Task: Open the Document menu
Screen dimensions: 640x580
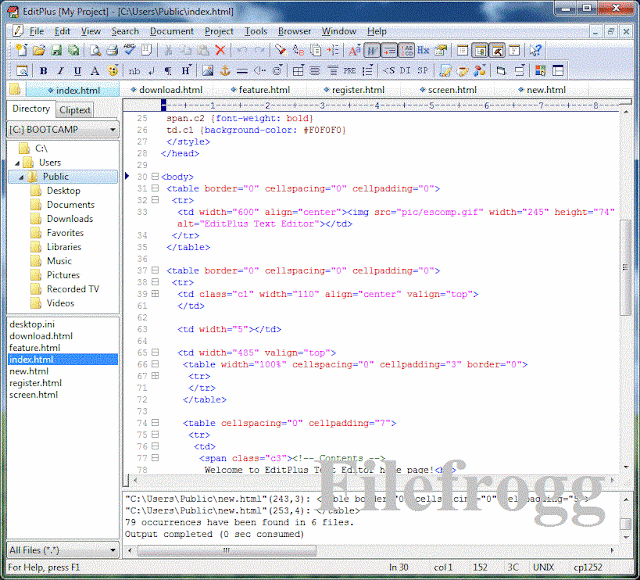Action: pos(172,31)
